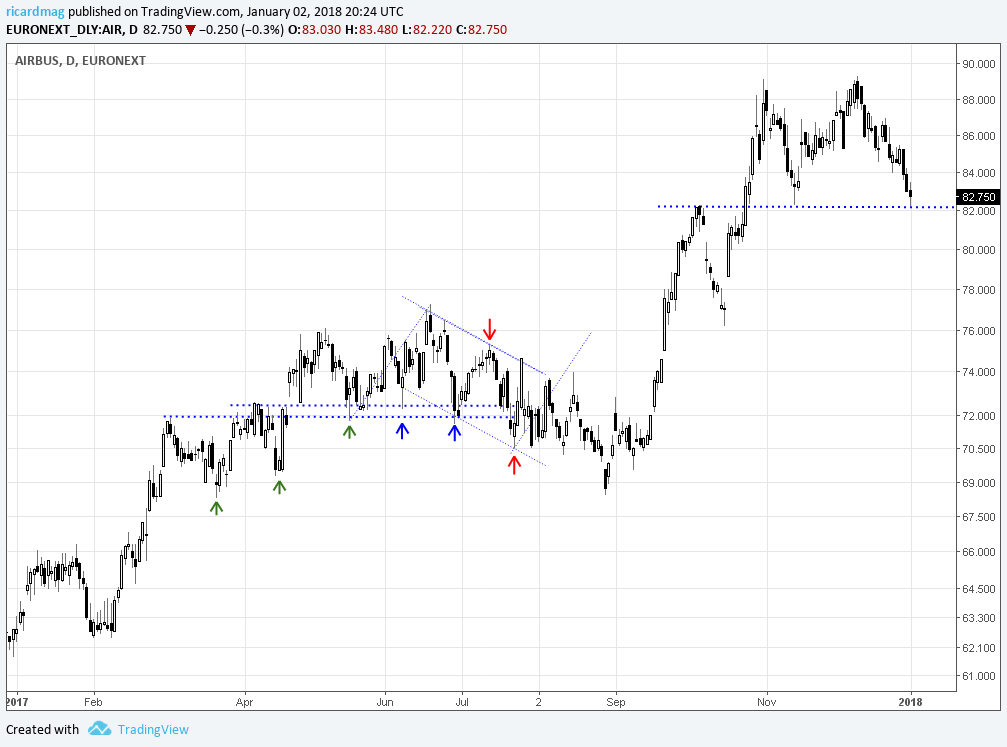The image size is (1007, 747).
Task: Click the Nov date label on time axis
Action: 766,702
